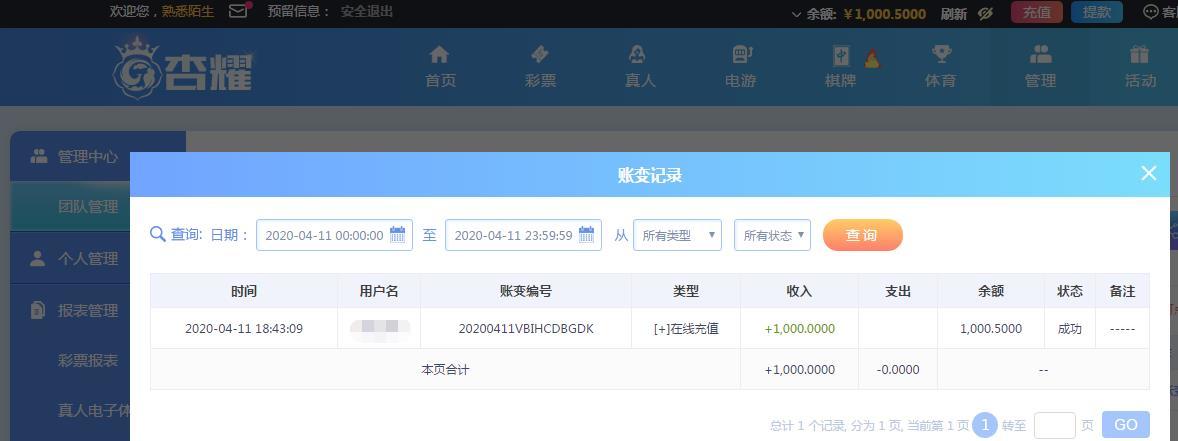This screenshot has height=441, width=1178.
Task: Select 团队管理 in the sidebar
Action: (88, 207)
